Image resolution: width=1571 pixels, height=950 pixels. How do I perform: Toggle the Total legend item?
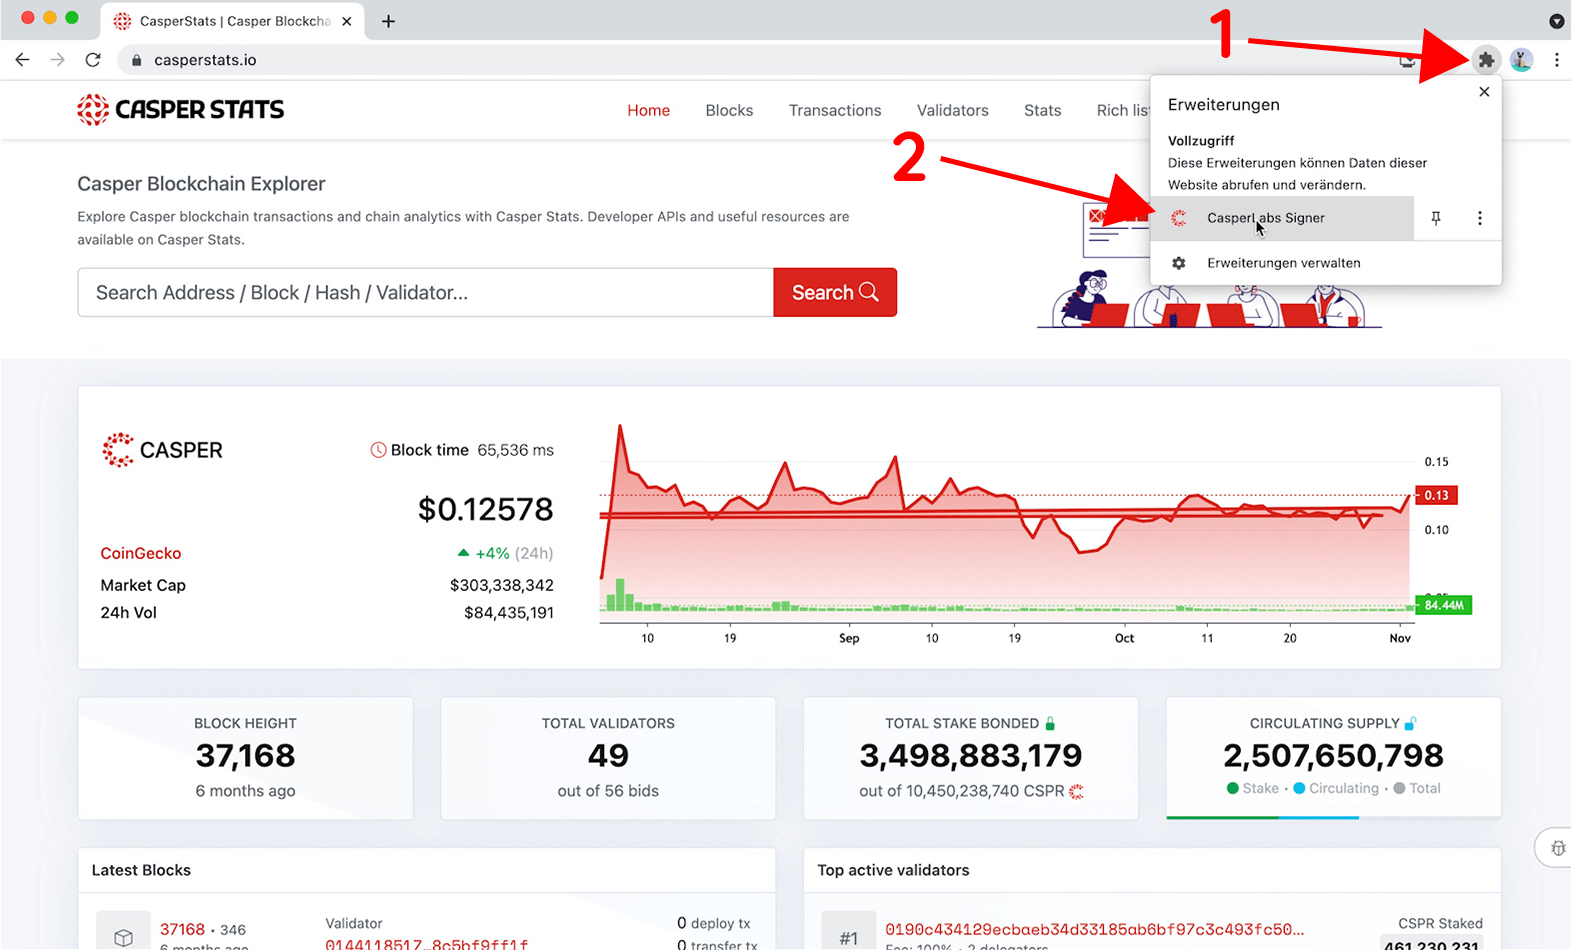[1417, 788]
